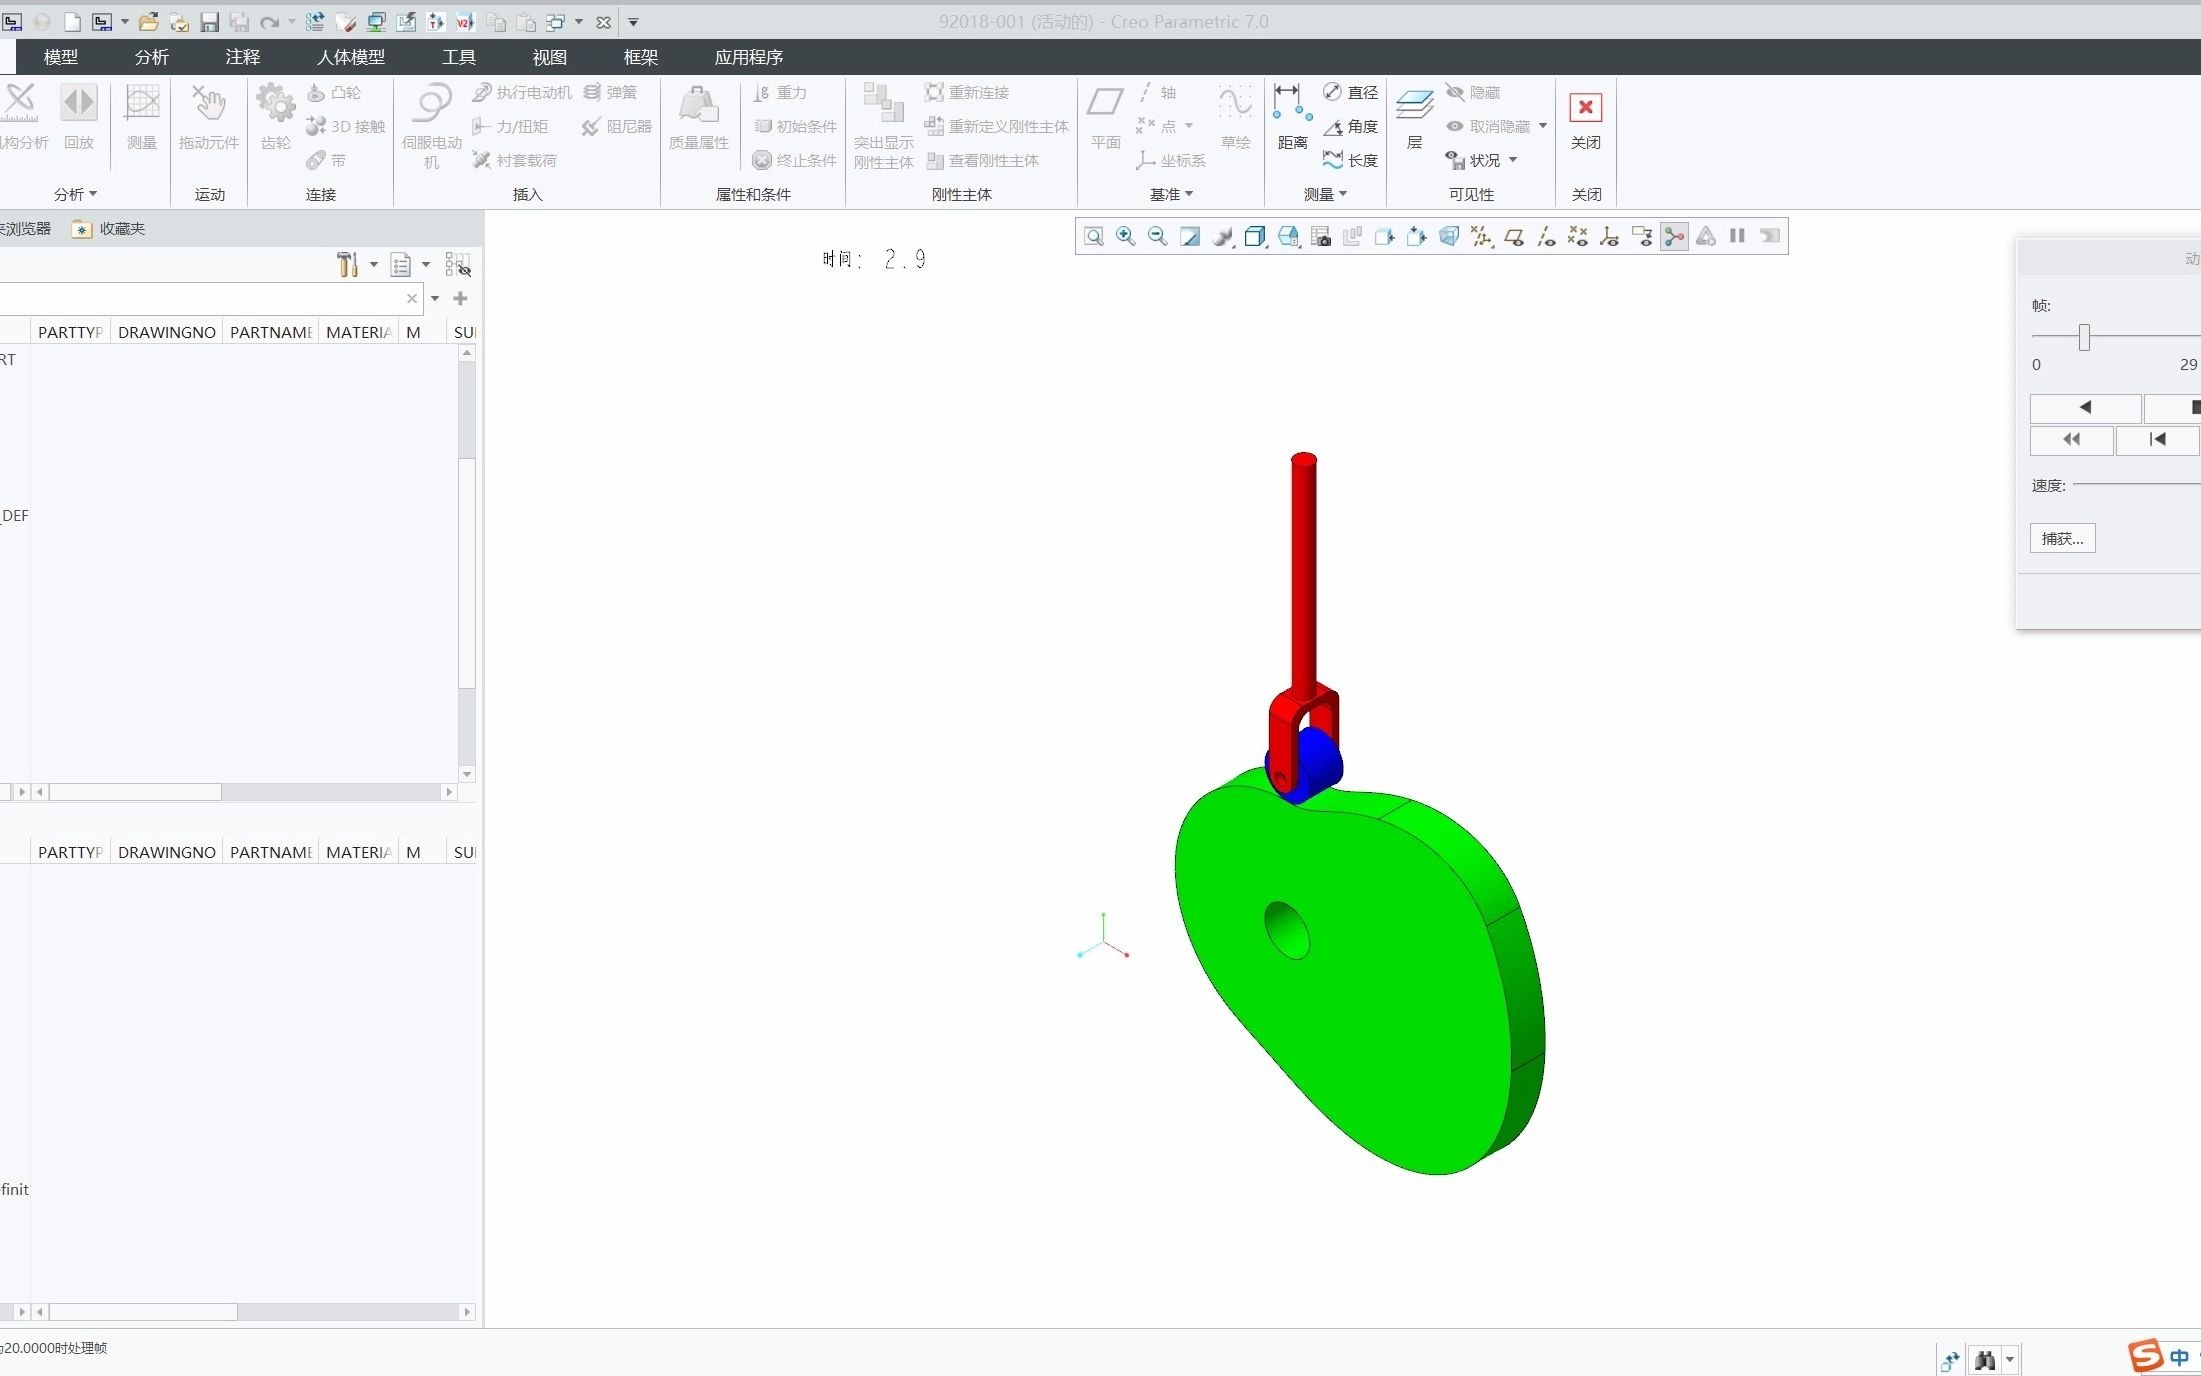Screen dimensions: 2201x1376
Task: Toggle plane display visibility in graphics toolbar
Action: (x=1513, y=236)
